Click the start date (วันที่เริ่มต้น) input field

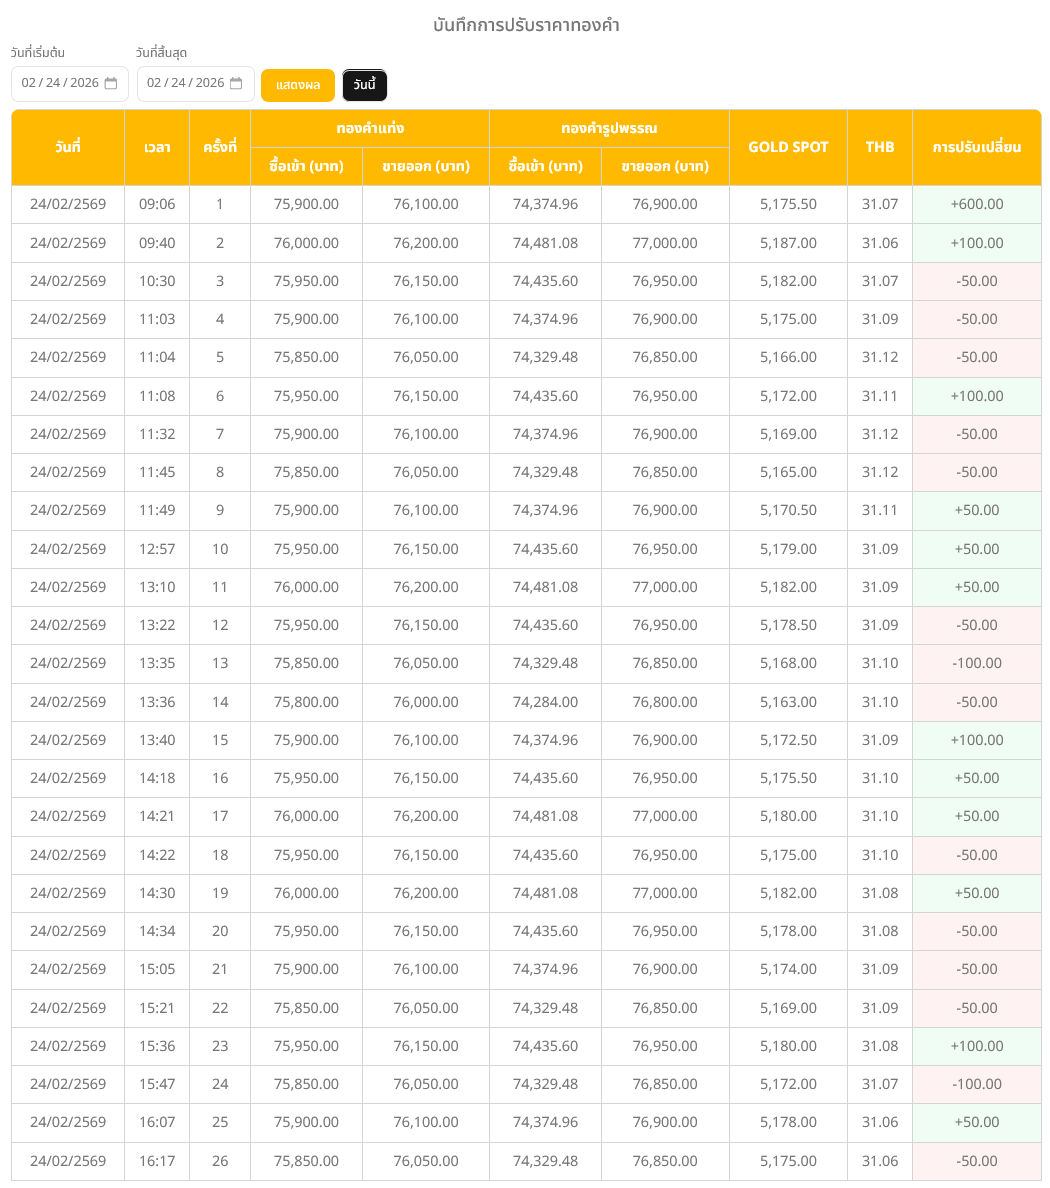(x=60, y=83)
